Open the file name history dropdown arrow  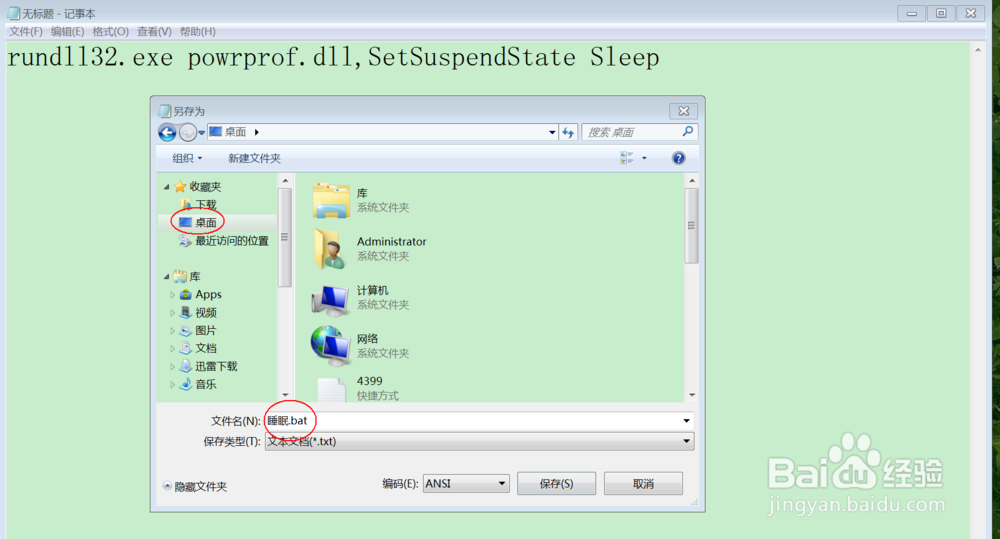[686, 420]
